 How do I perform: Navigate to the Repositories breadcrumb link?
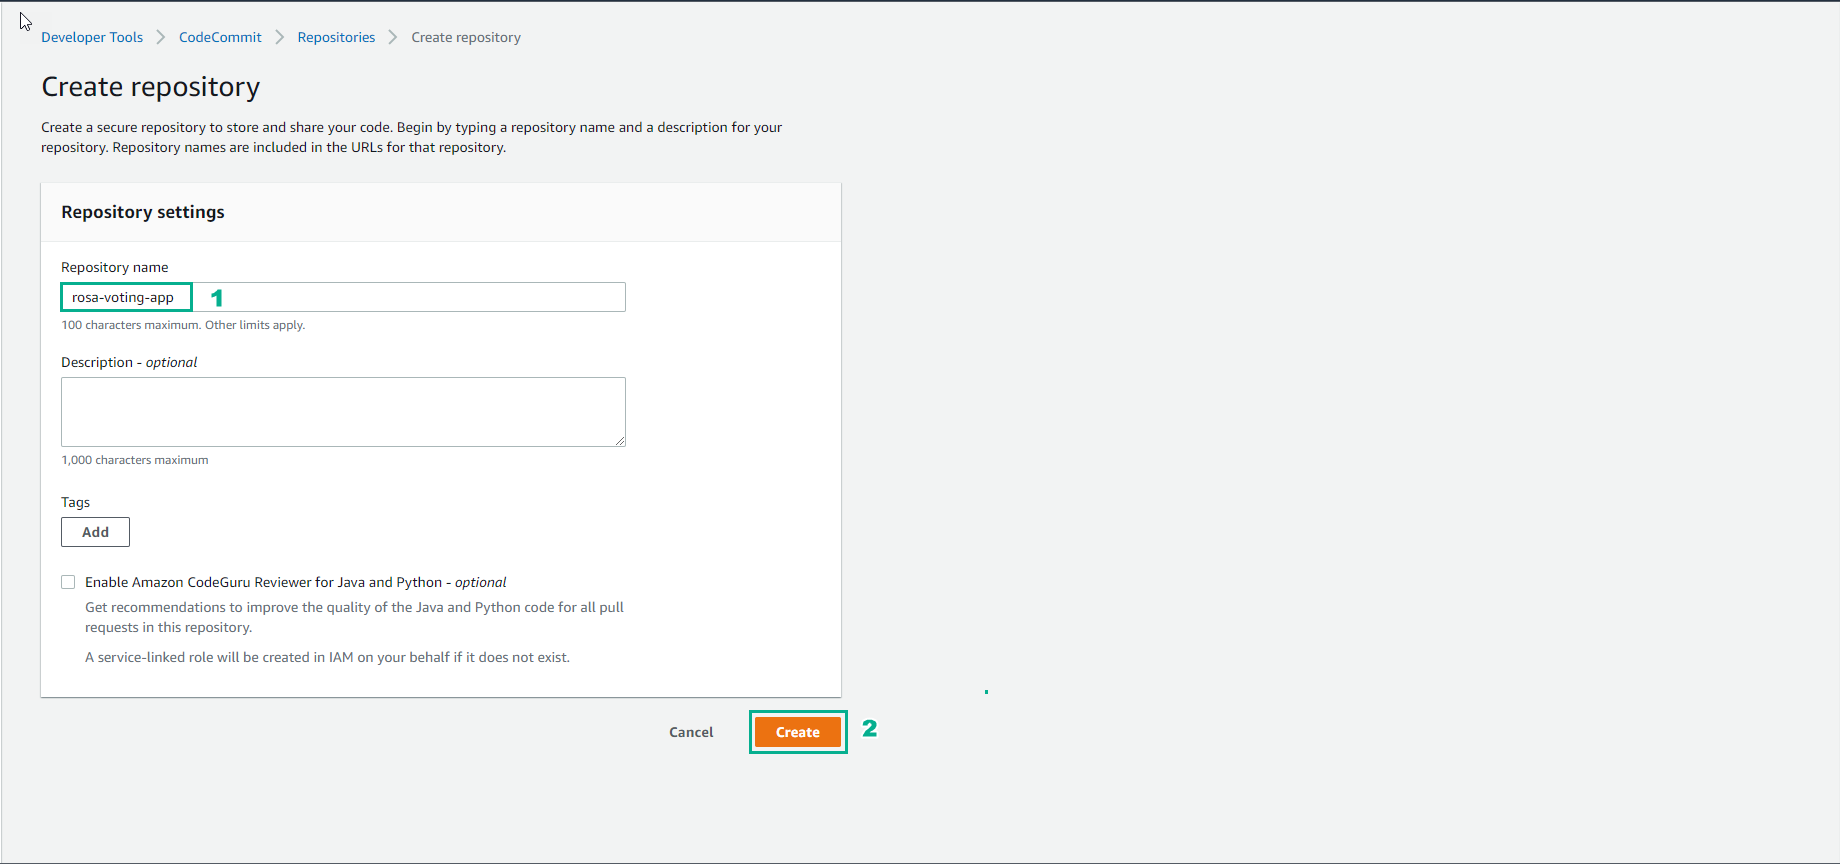(336, 37)
